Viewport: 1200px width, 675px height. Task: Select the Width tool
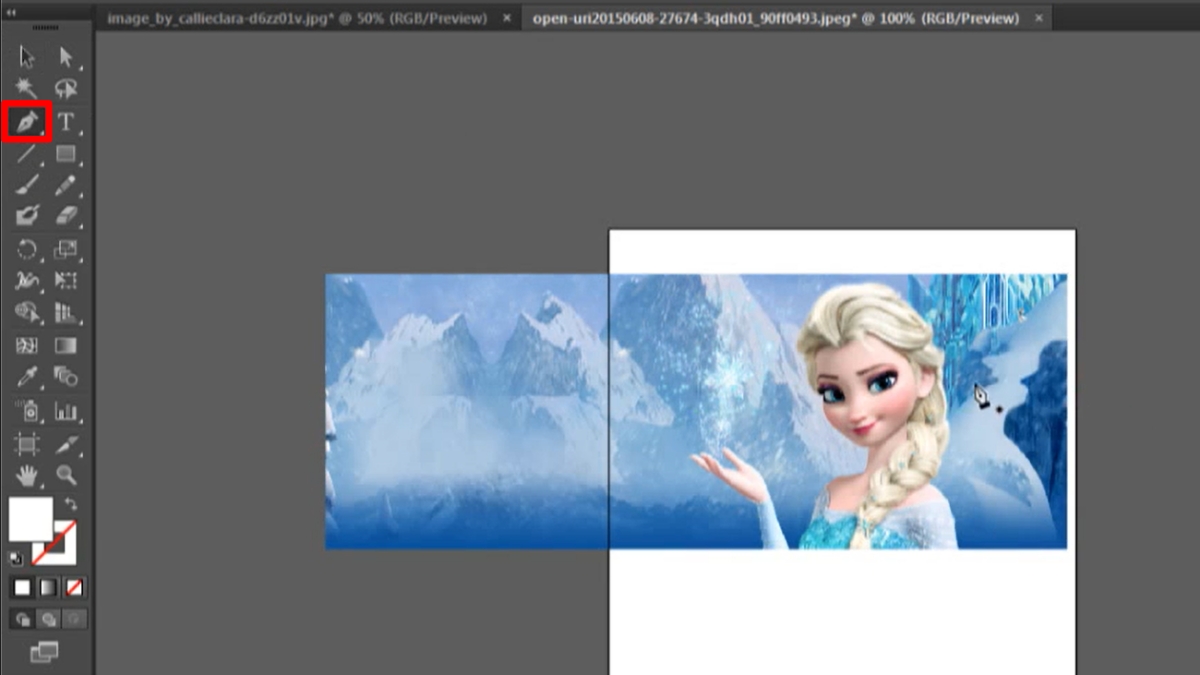pyautogui.click(x=27, y=281)
